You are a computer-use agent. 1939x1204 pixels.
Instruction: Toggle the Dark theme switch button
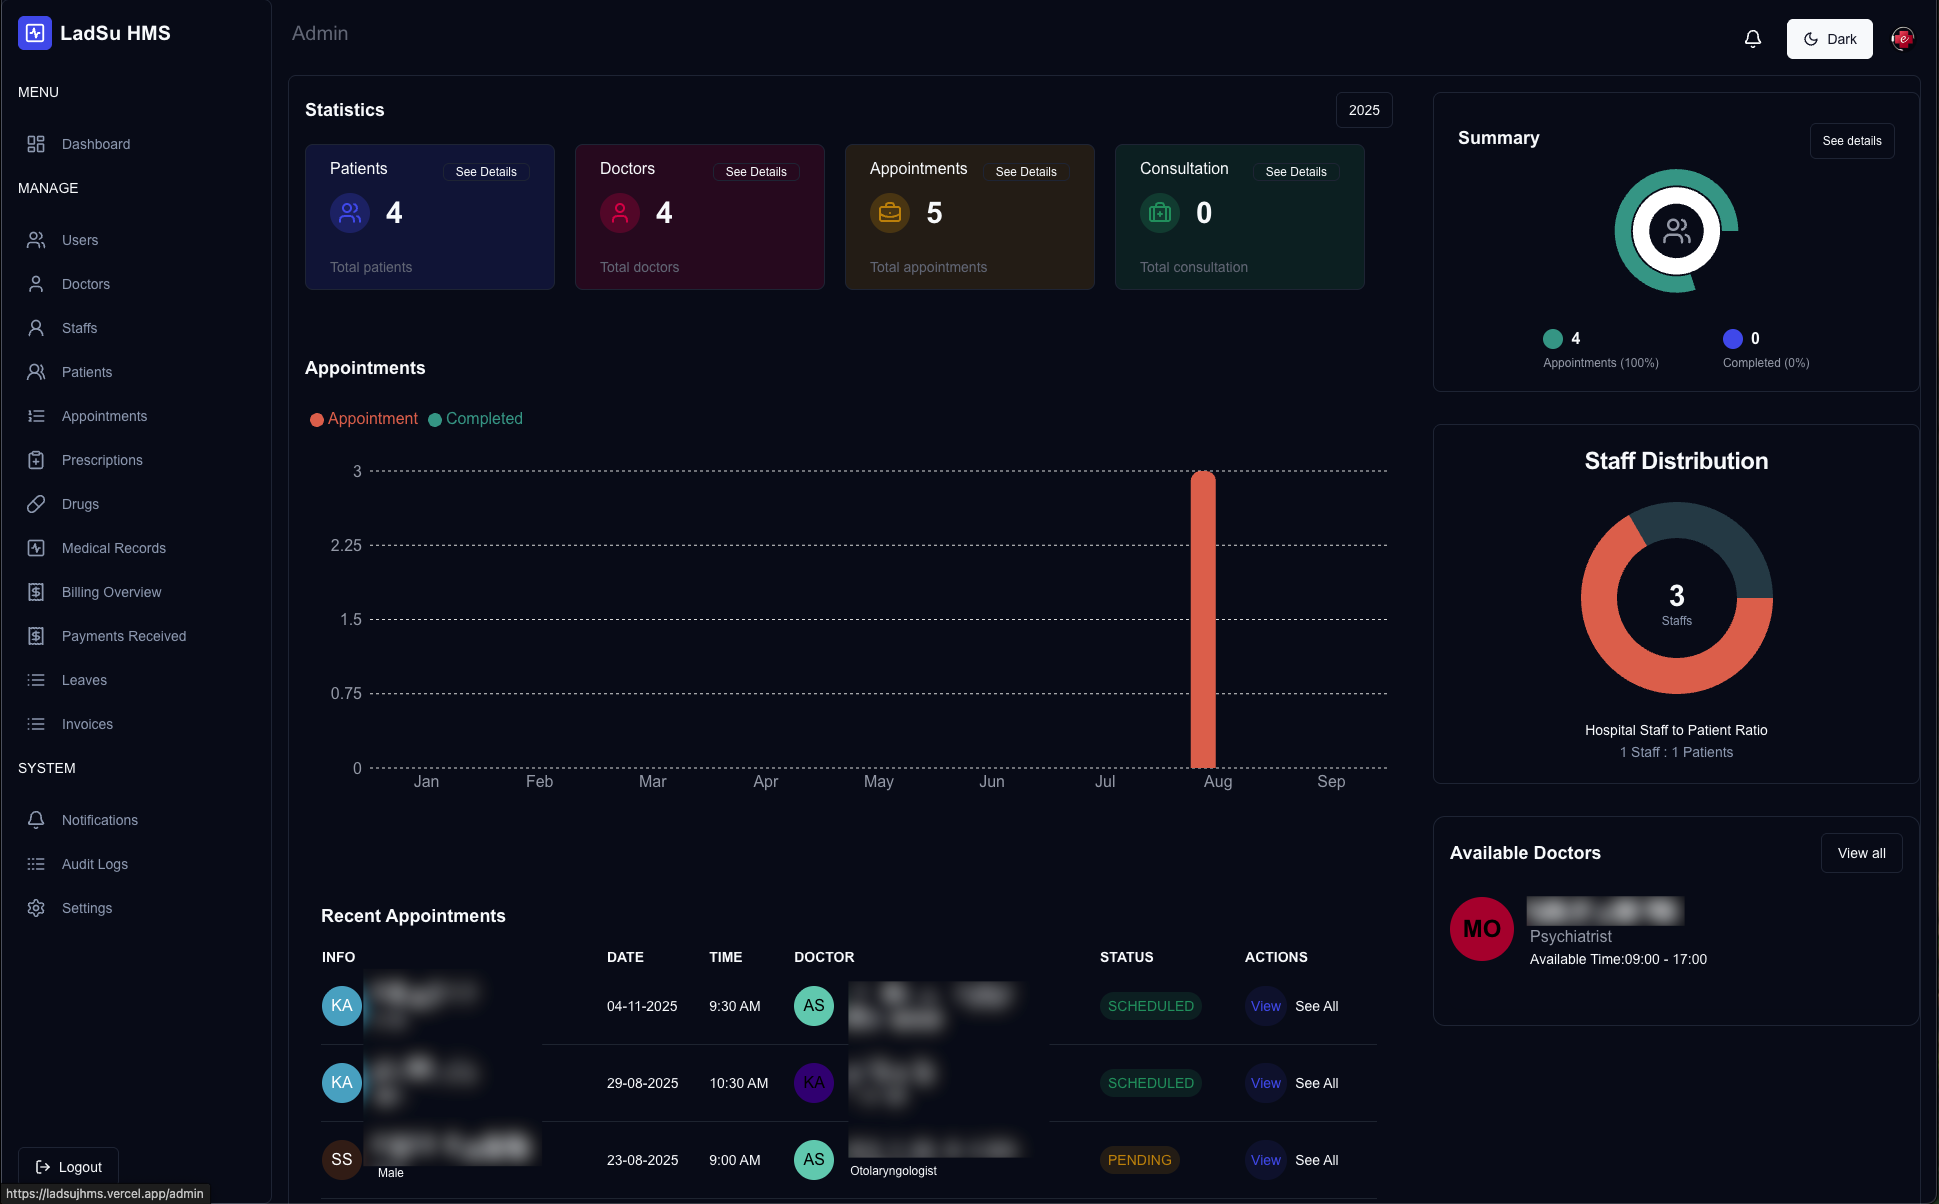point(1829,39)
